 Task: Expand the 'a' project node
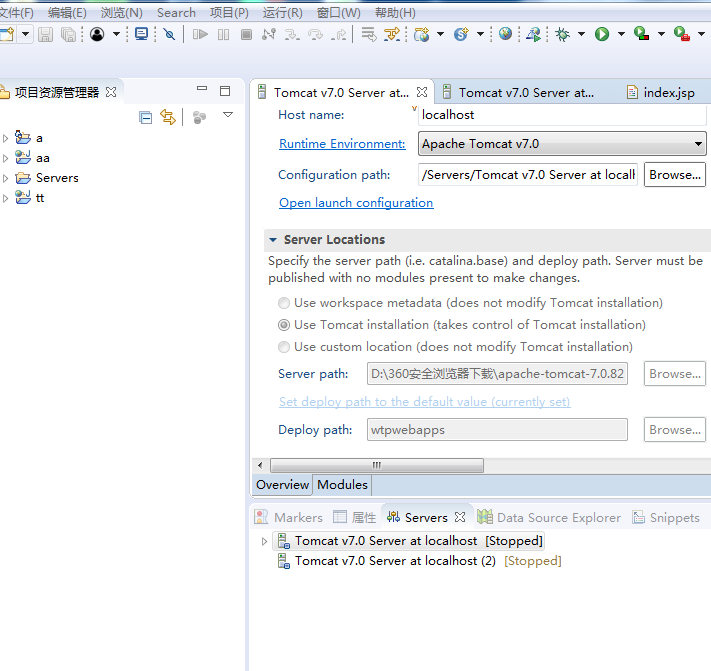coord(5,138)
